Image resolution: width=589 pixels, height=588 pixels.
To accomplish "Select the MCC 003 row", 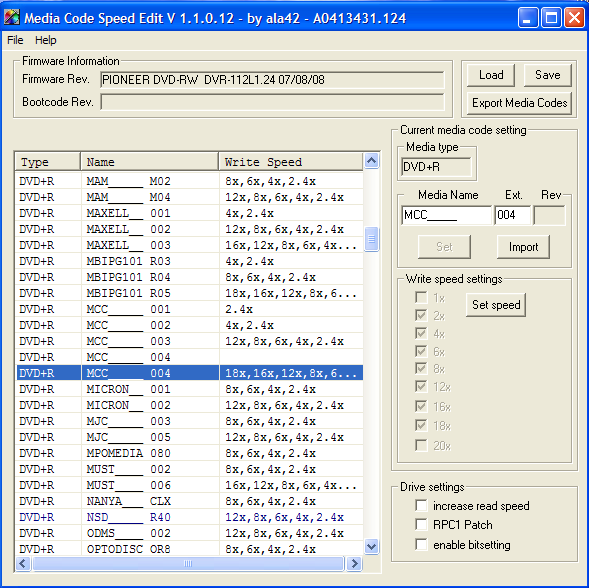I will [190, 341].
